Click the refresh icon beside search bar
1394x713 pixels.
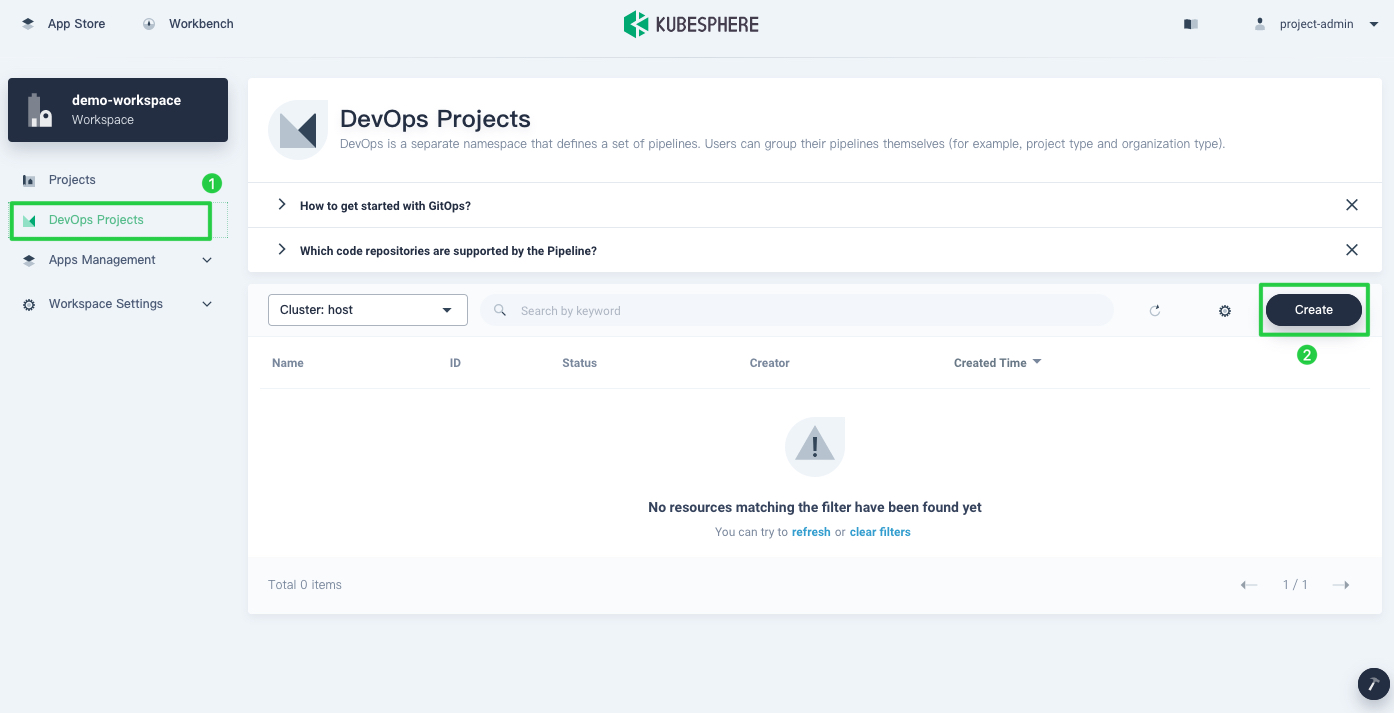1155,311
